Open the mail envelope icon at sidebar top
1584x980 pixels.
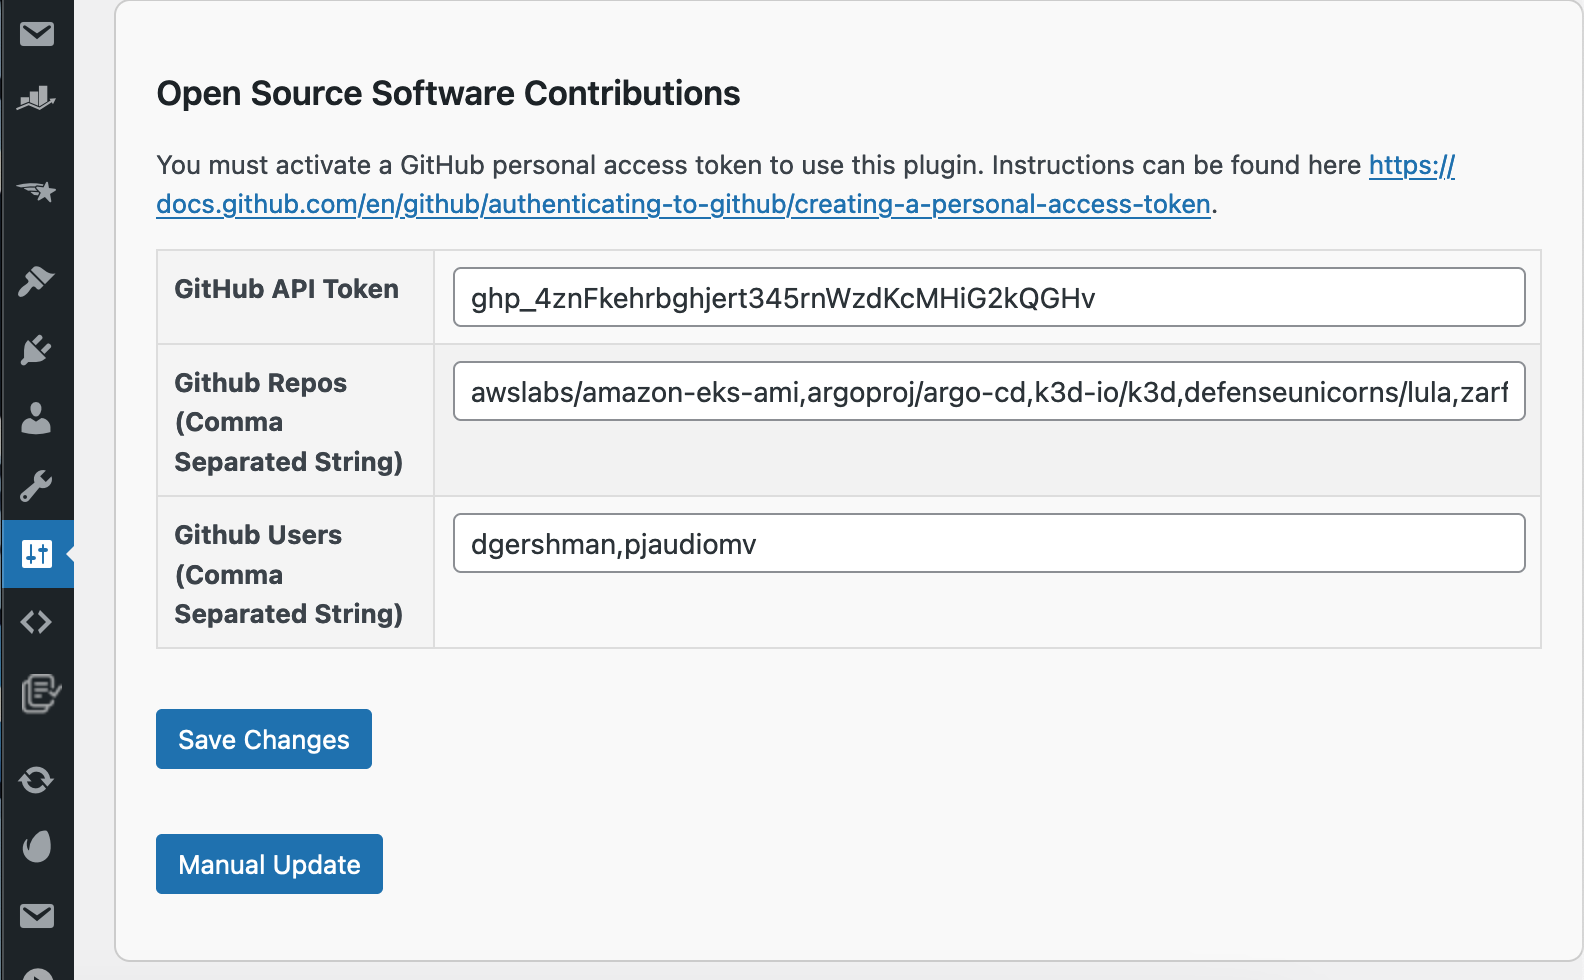pos(37,34)
